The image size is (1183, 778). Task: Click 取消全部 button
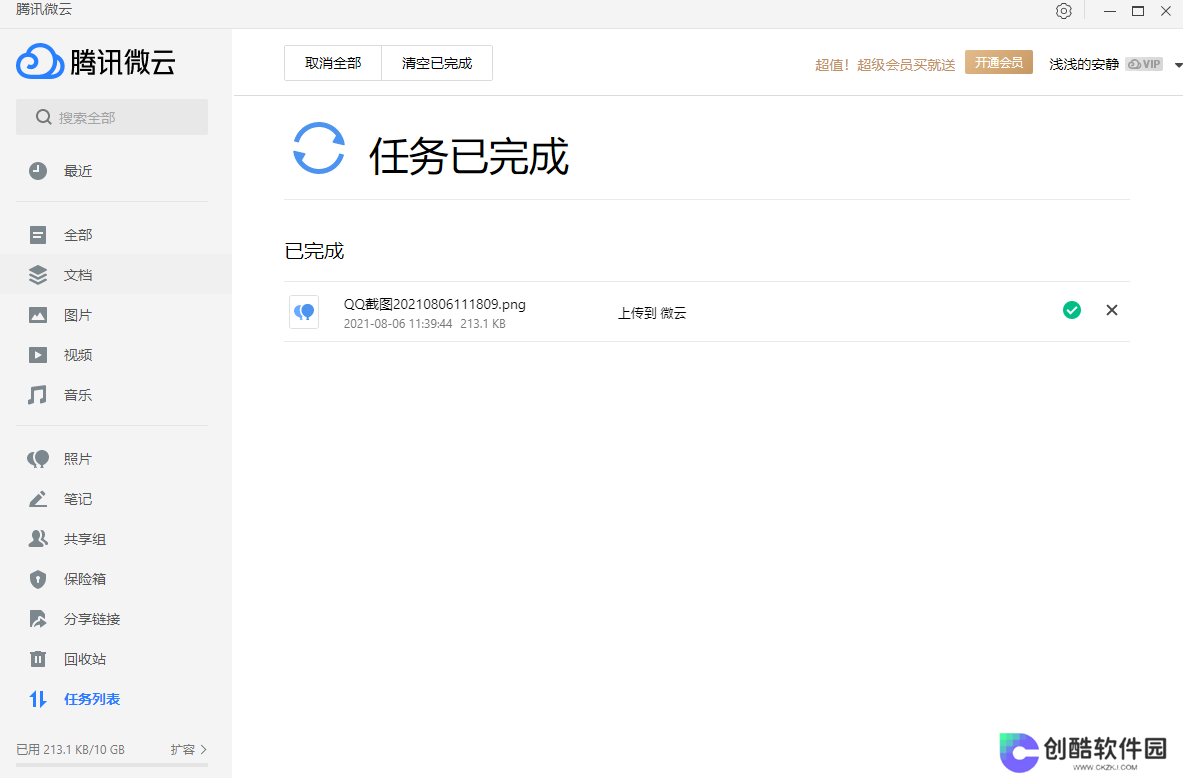(x=333, y=63)
